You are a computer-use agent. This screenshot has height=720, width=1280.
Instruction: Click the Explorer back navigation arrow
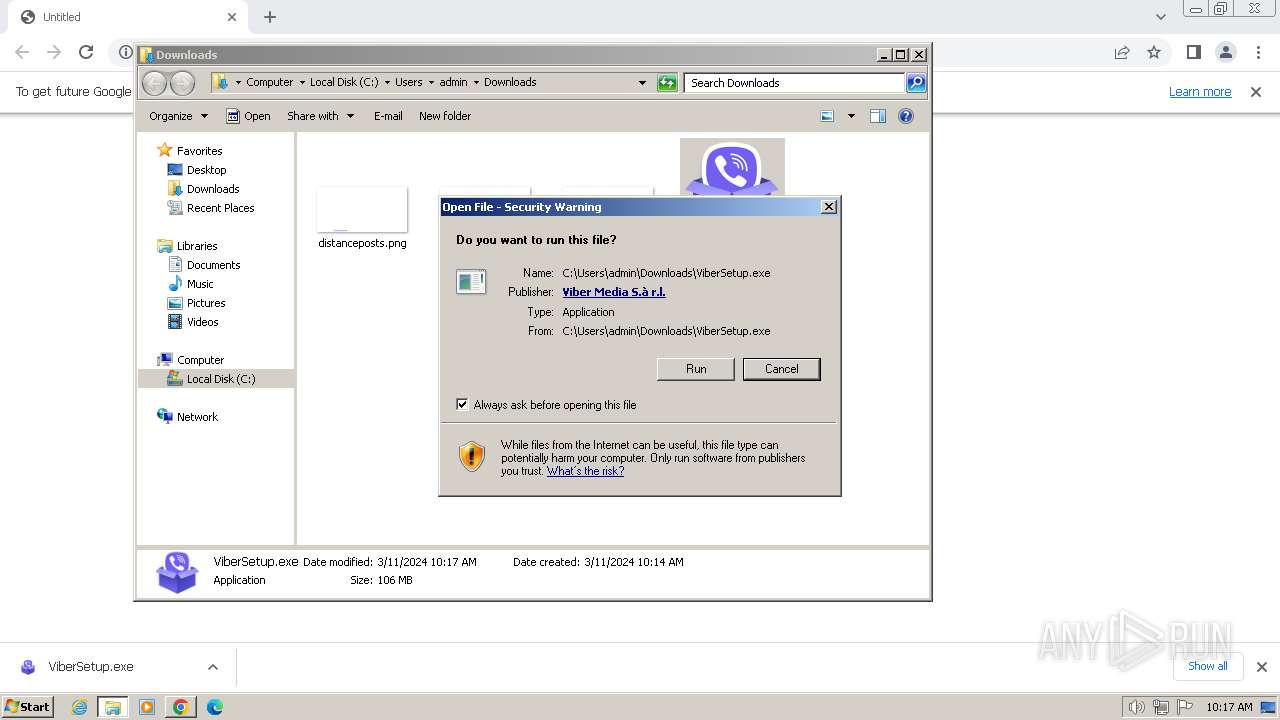(x=154, y=83)
